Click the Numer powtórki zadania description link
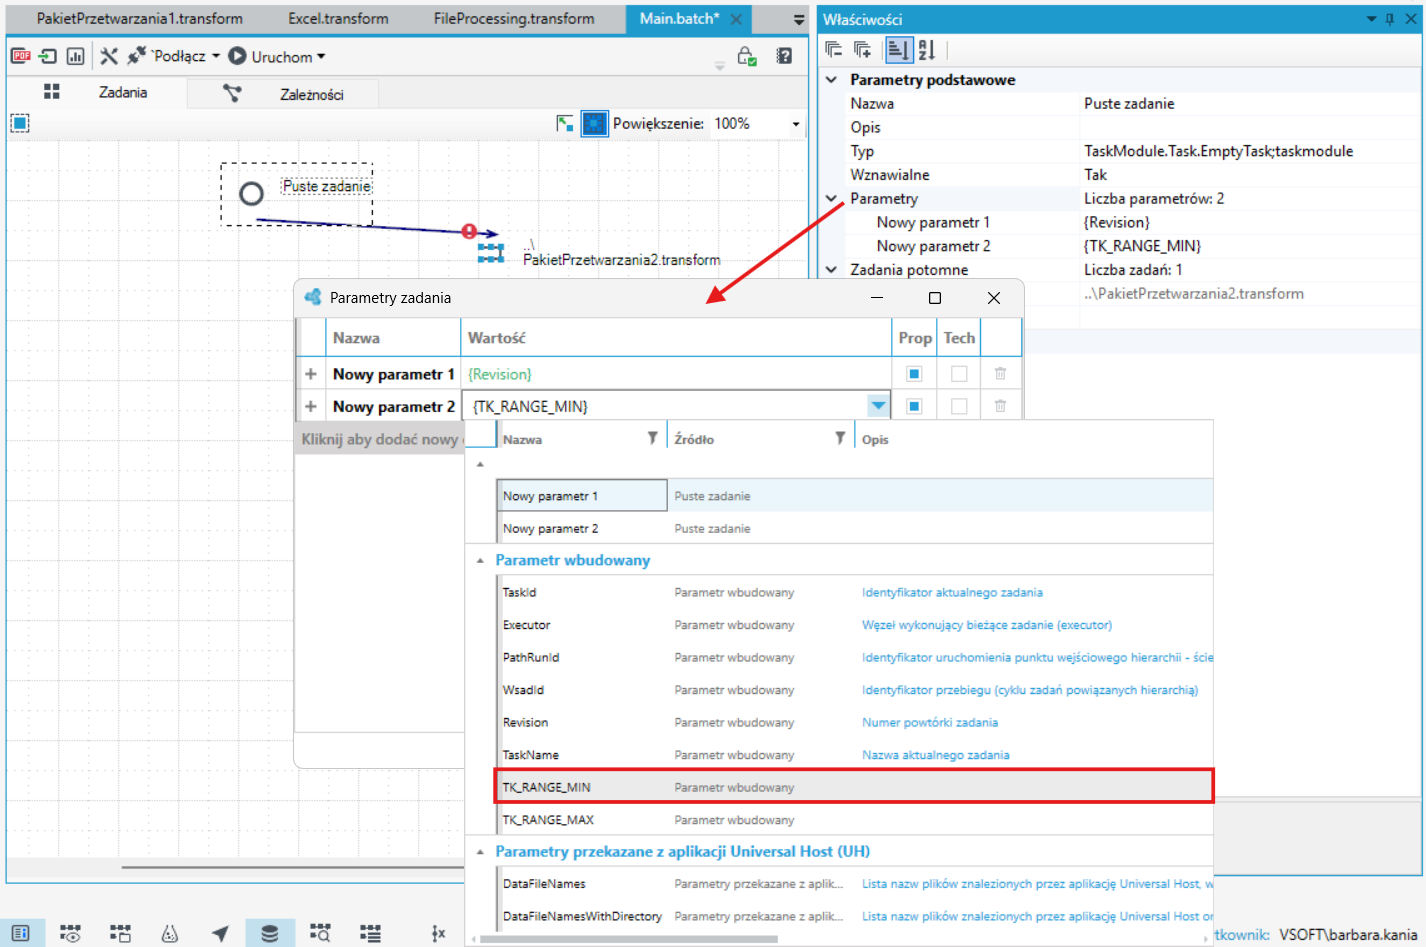 (930, 723)
